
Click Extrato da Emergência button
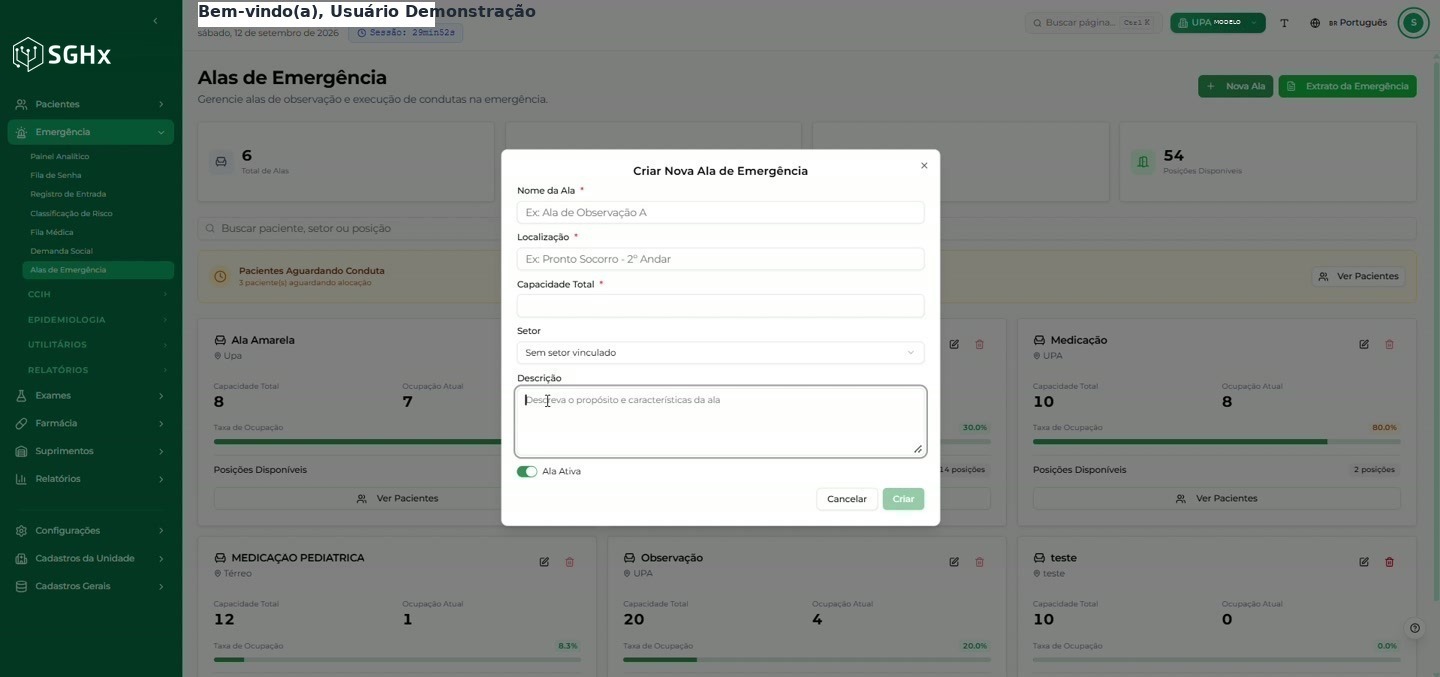pos(1347,86)
